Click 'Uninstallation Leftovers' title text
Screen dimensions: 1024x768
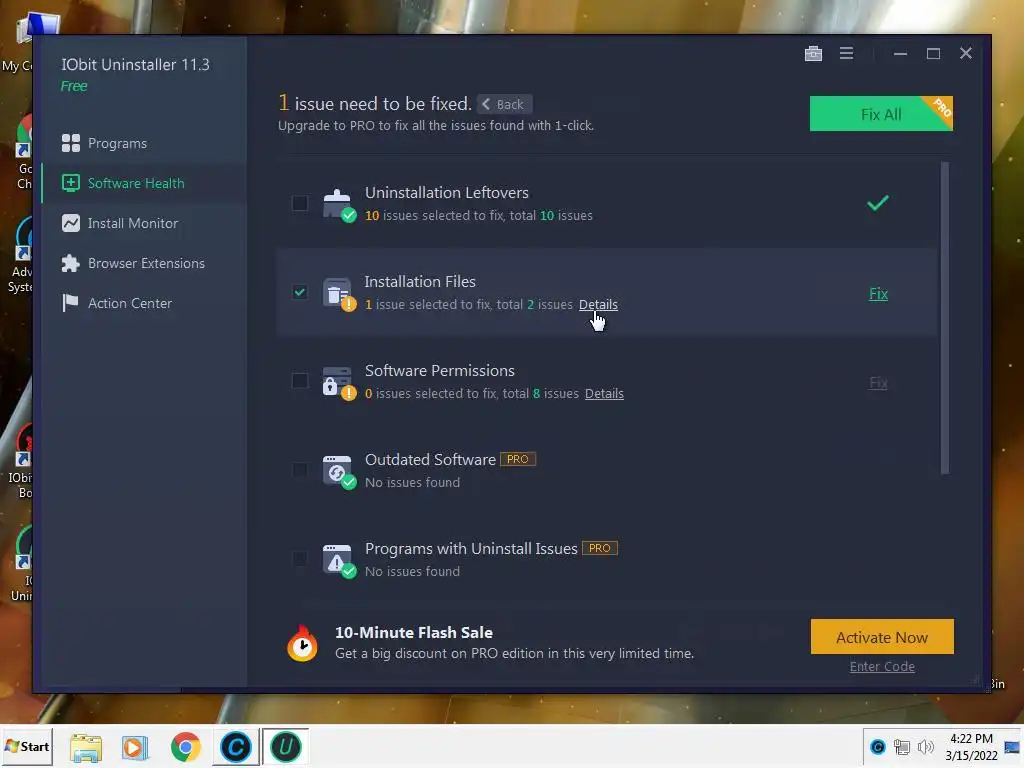coord(447,193)
